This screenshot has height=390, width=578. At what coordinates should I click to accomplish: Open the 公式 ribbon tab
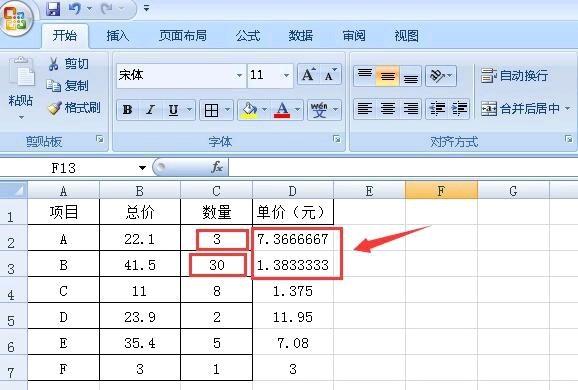248,36
